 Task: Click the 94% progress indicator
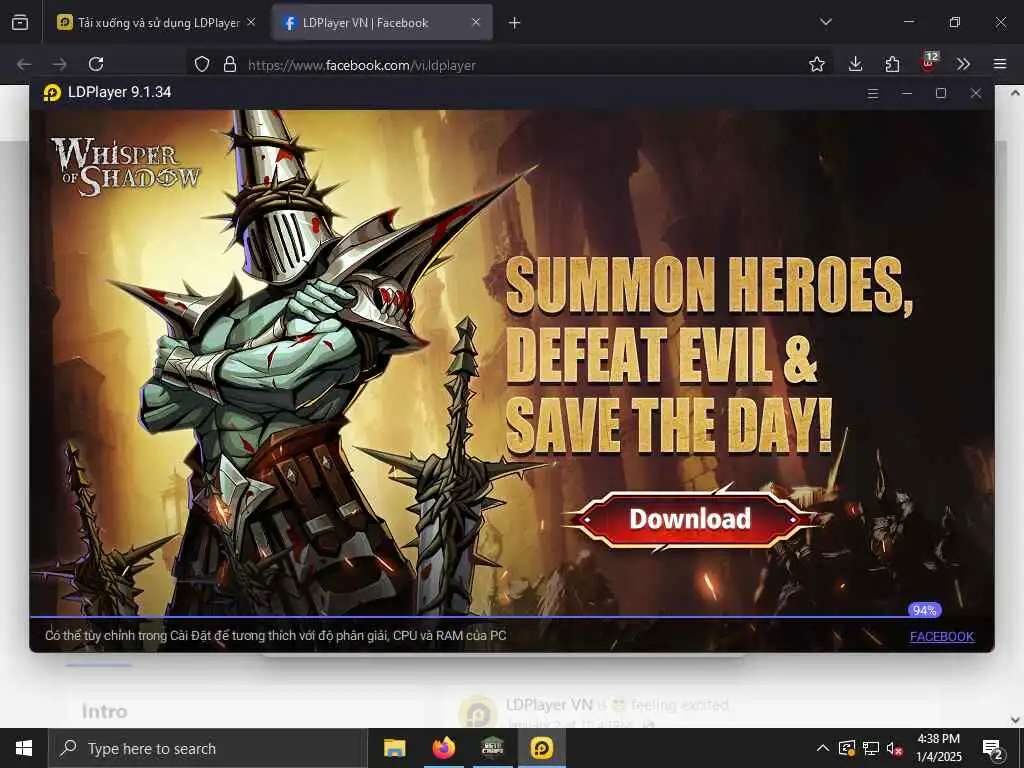click(924, 610)
